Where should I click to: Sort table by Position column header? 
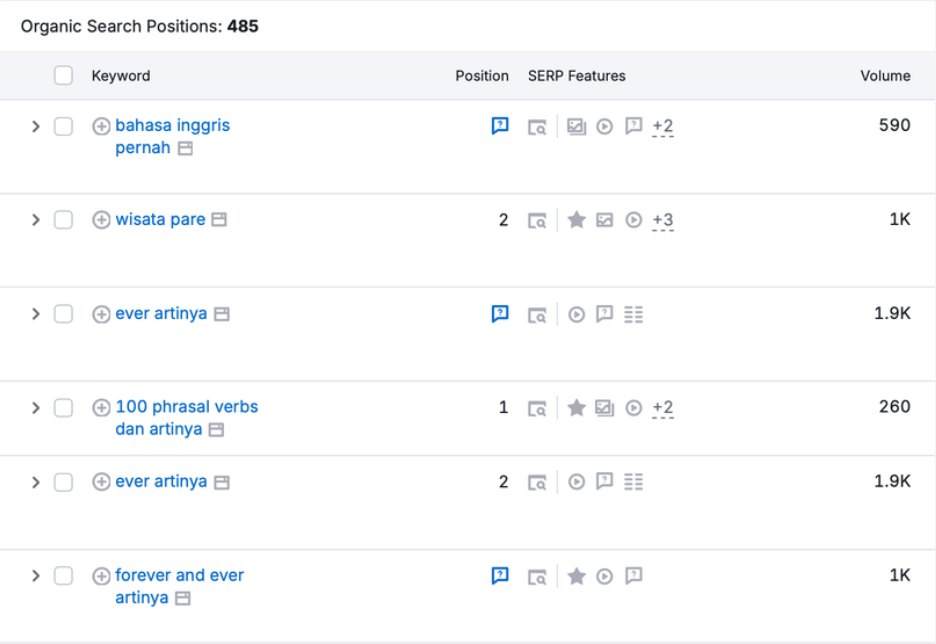482,76
